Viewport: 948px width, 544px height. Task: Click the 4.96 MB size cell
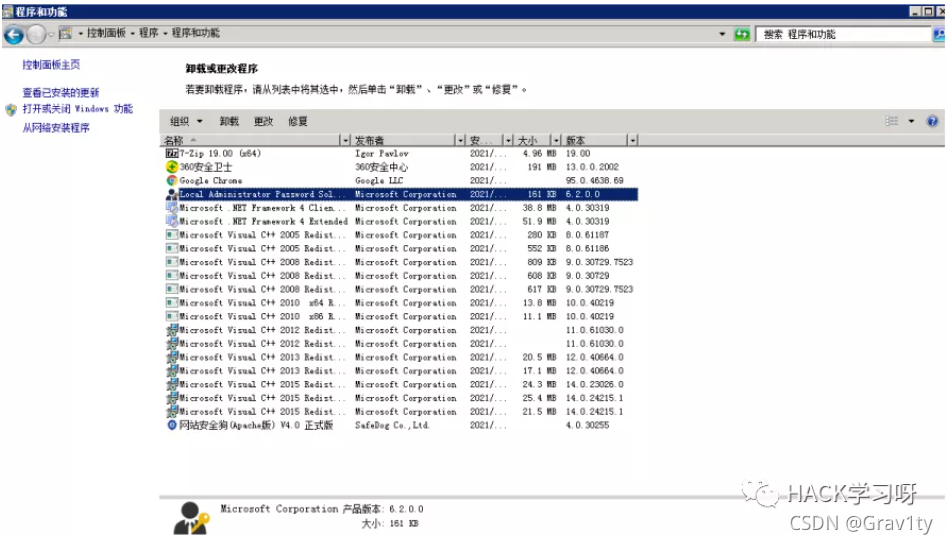[x=539, y=154]
